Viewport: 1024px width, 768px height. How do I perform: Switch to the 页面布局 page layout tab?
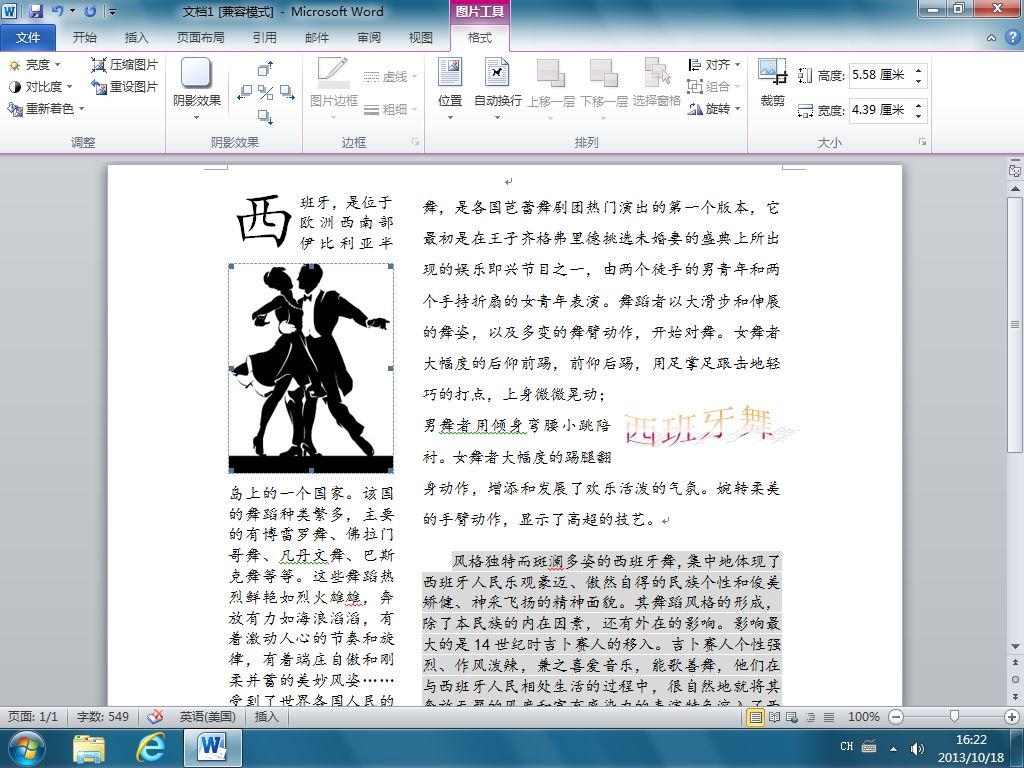point(200,38)
